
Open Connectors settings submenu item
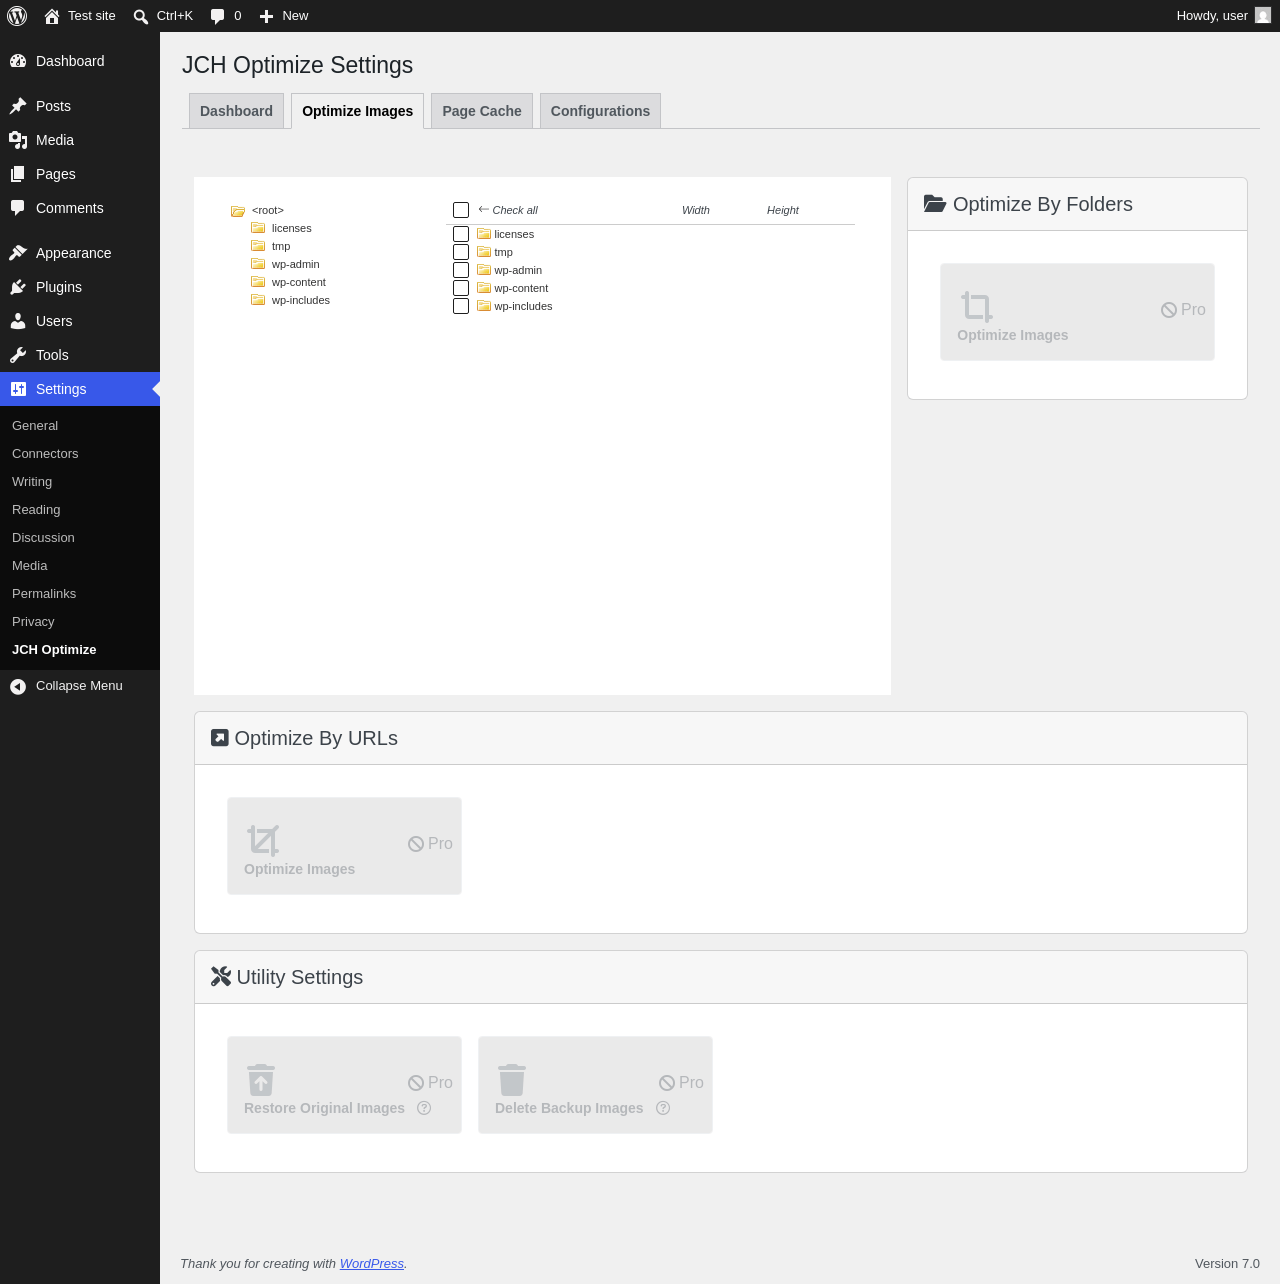pos(45,454)
